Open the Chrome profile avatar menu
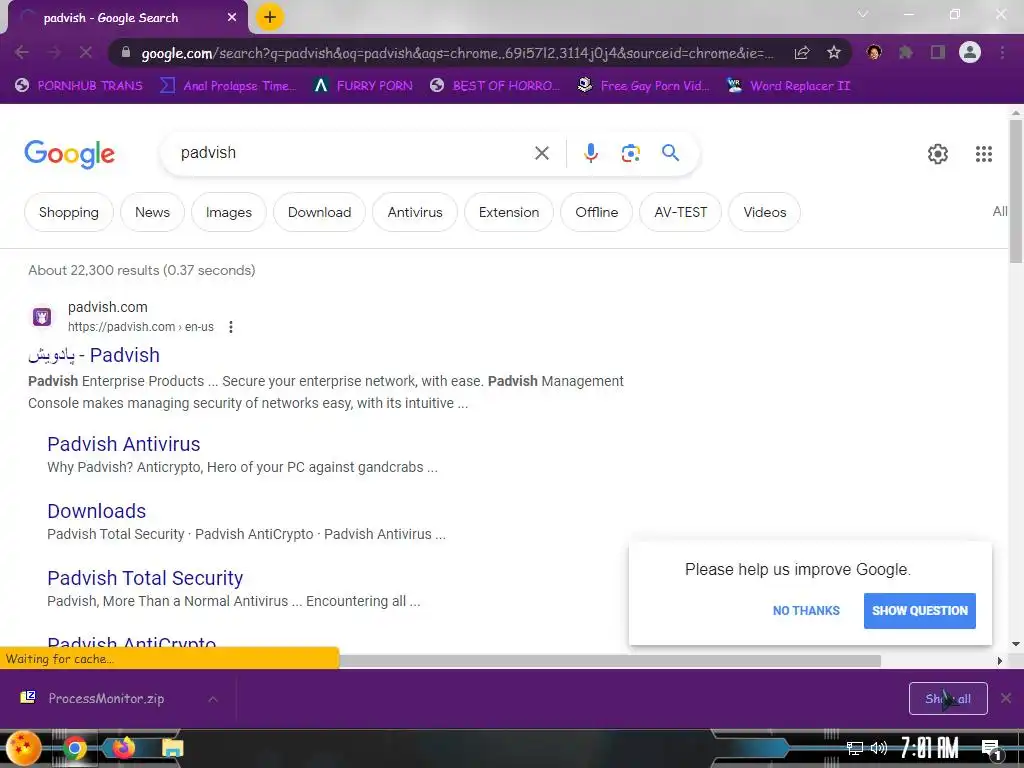1024x768 pixels. click(970, 52)
